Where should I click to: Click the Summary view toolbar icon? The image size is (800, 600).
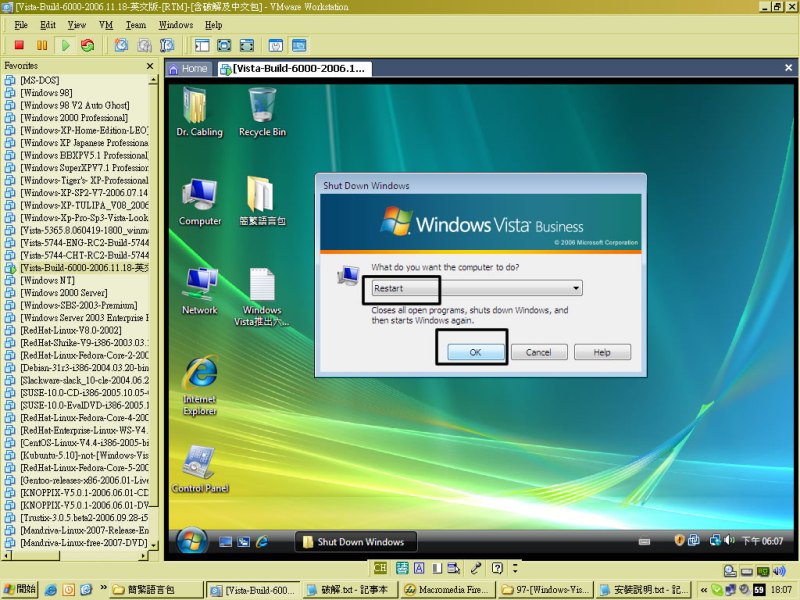[x=276, y=45]
